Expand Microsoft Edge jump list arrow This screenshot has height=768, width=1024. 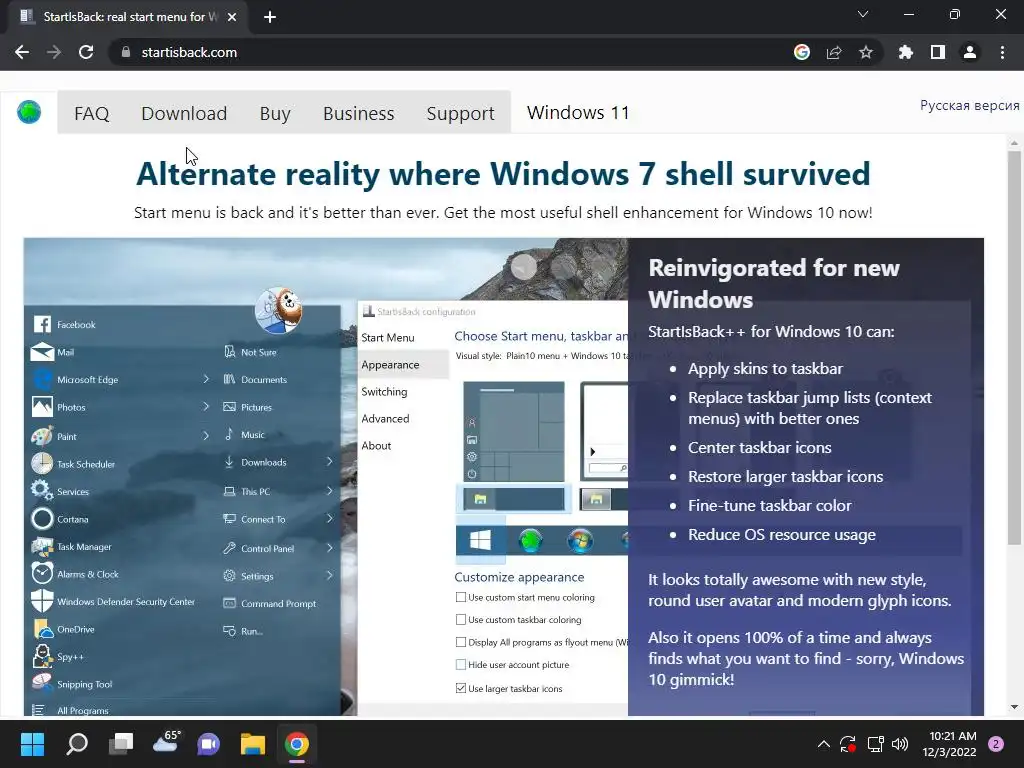pyautogui.click(x=206, y=379)
